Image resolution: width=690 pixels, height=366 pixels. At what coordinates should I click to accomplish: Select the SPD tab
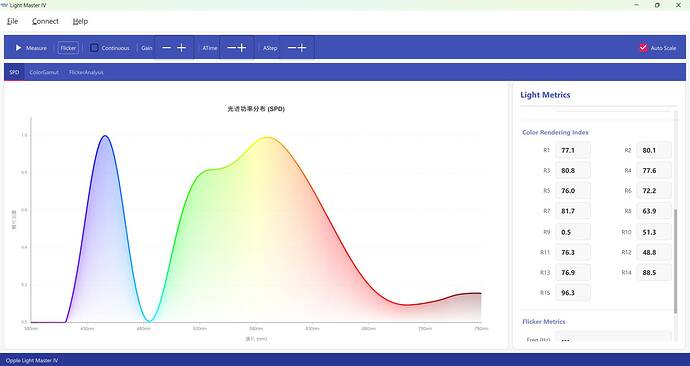tap(14, 72)
